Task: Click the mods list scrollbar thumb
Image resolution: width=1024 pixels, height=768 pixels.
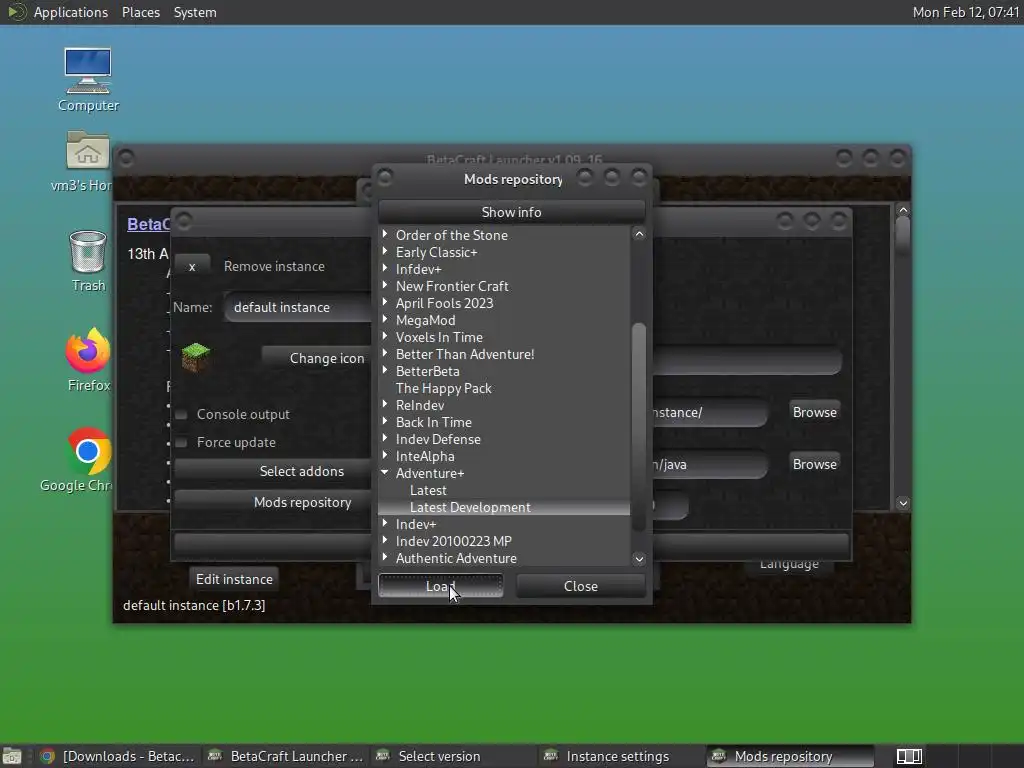Action: (639, 426)
